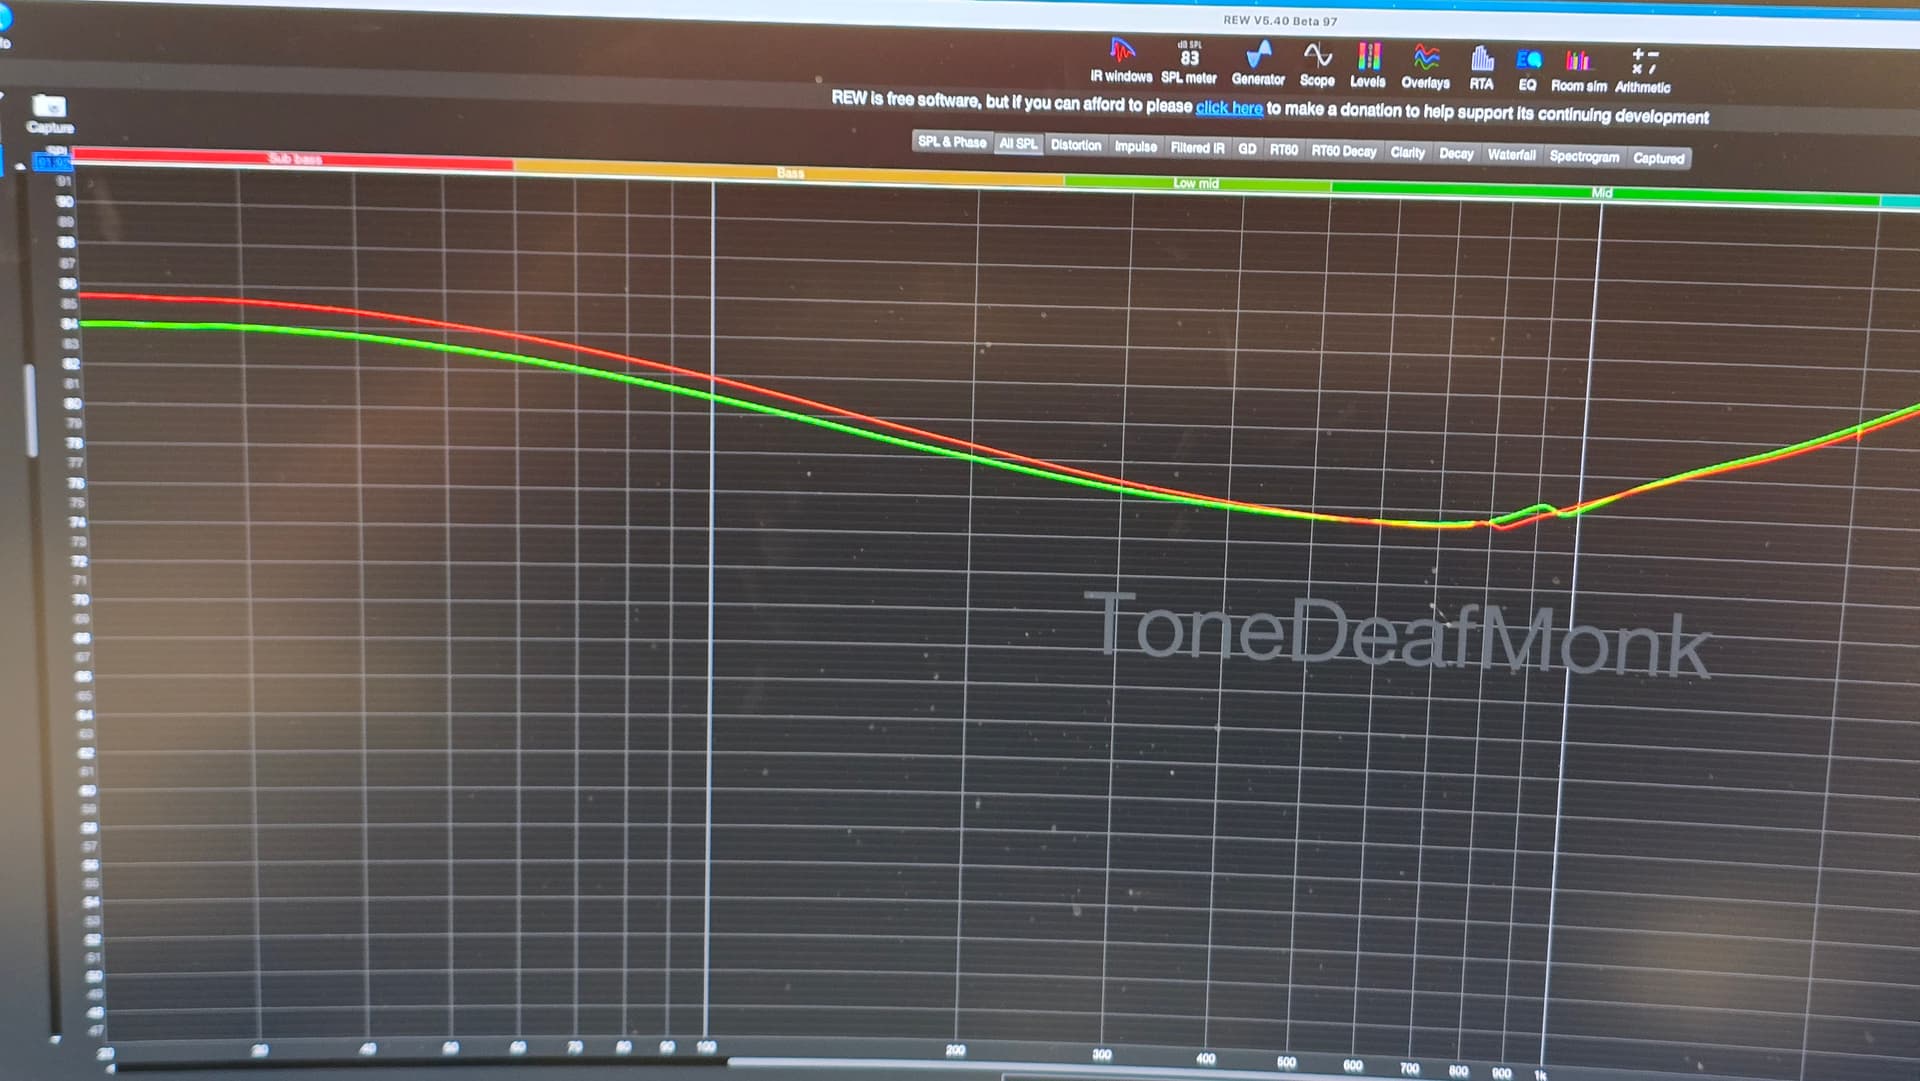Capture the graph image
The height and width of the screenshot is (1081, 1920).
click(50, 114)
